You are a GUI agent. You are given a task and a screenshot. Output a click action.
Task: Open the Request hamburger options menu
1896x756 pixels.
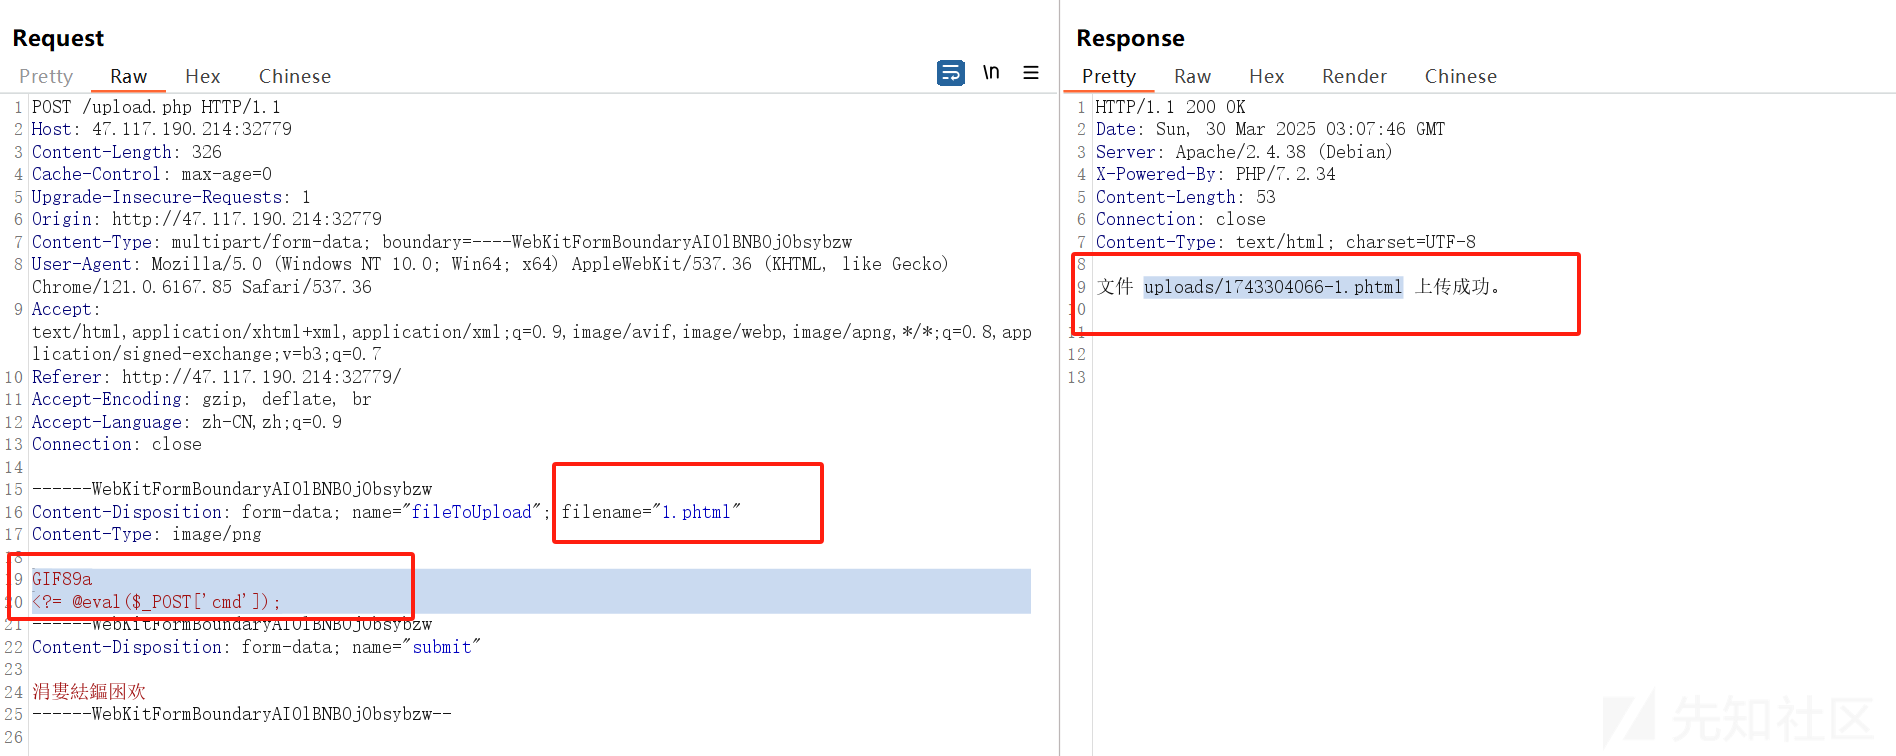click(1031, 73)
